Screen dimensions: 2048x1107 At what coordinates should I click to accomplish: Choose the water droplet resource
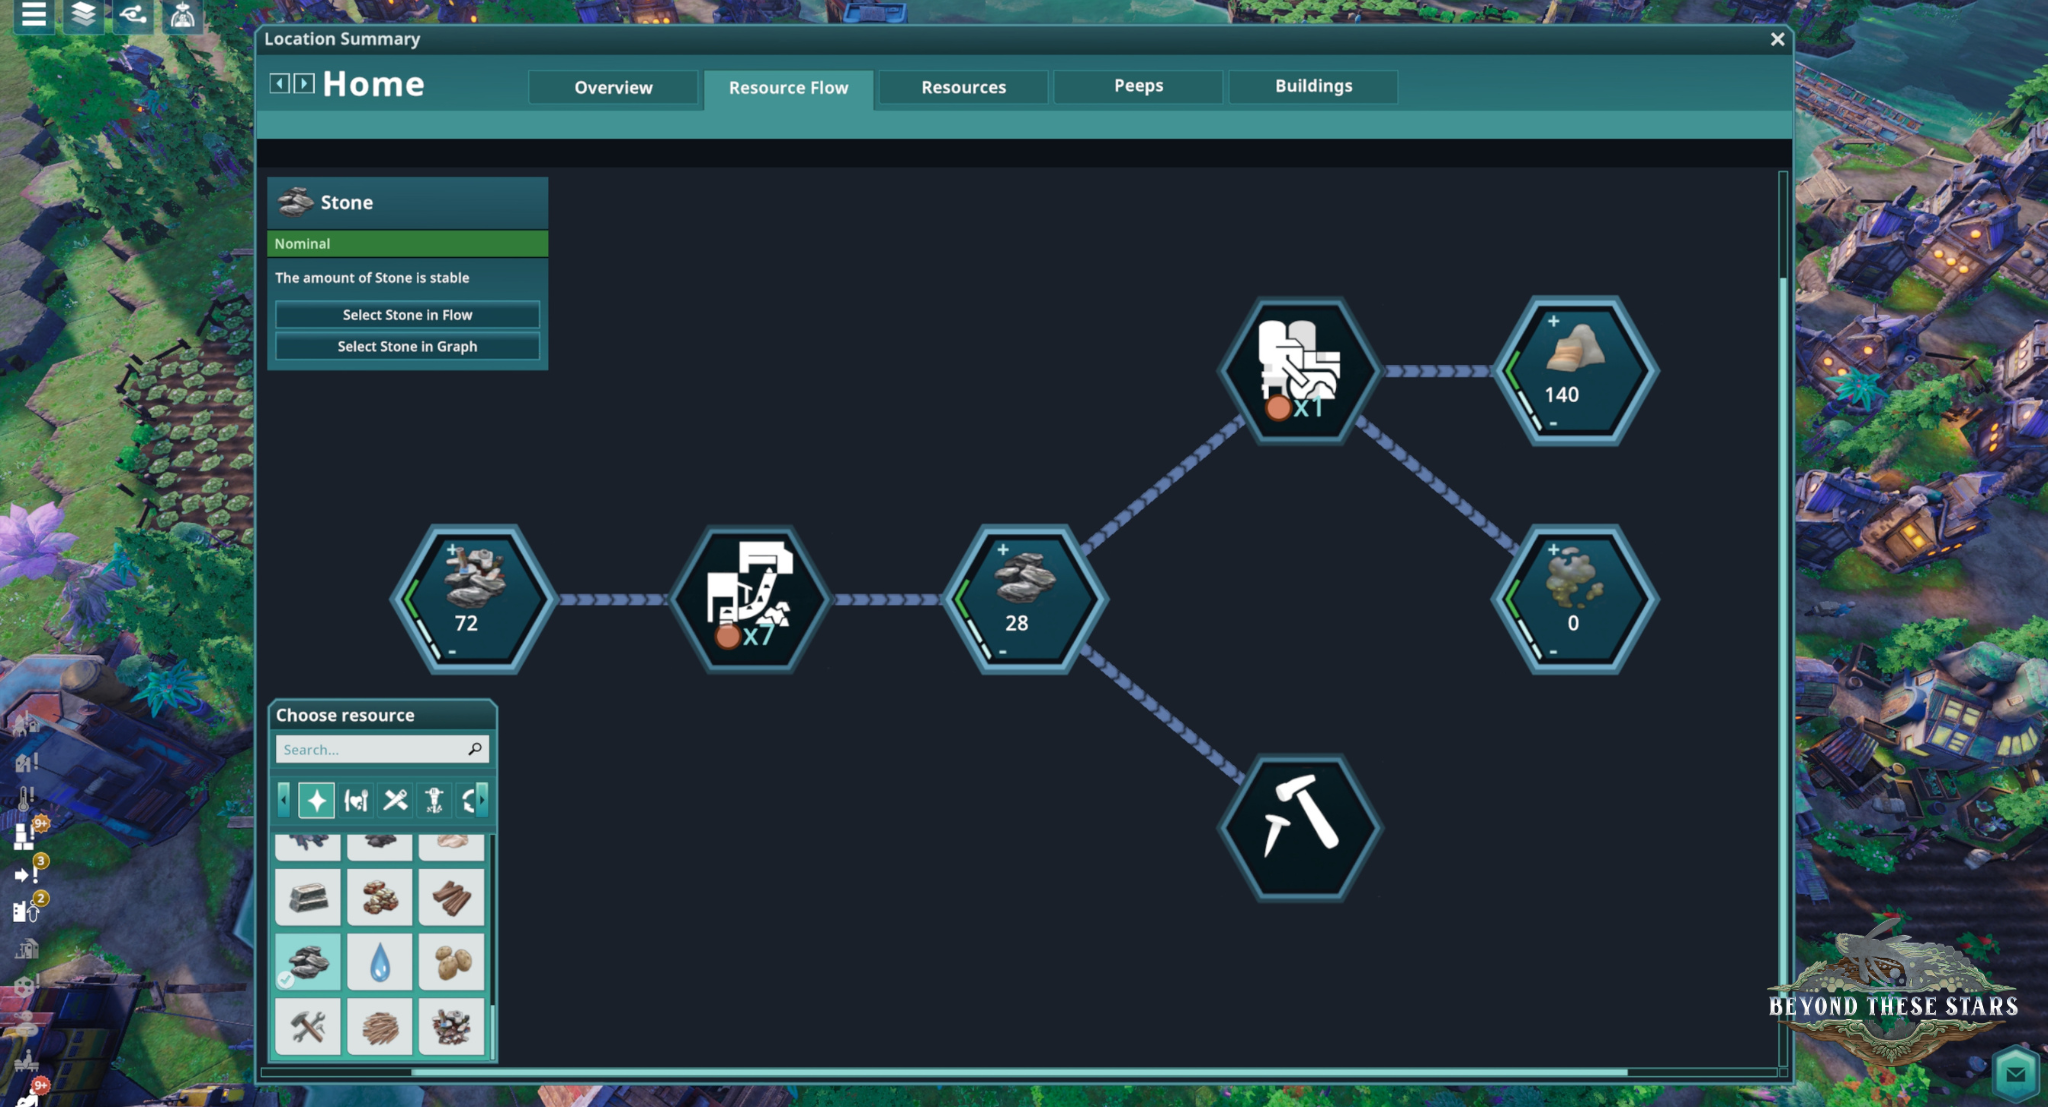(380, 962)
